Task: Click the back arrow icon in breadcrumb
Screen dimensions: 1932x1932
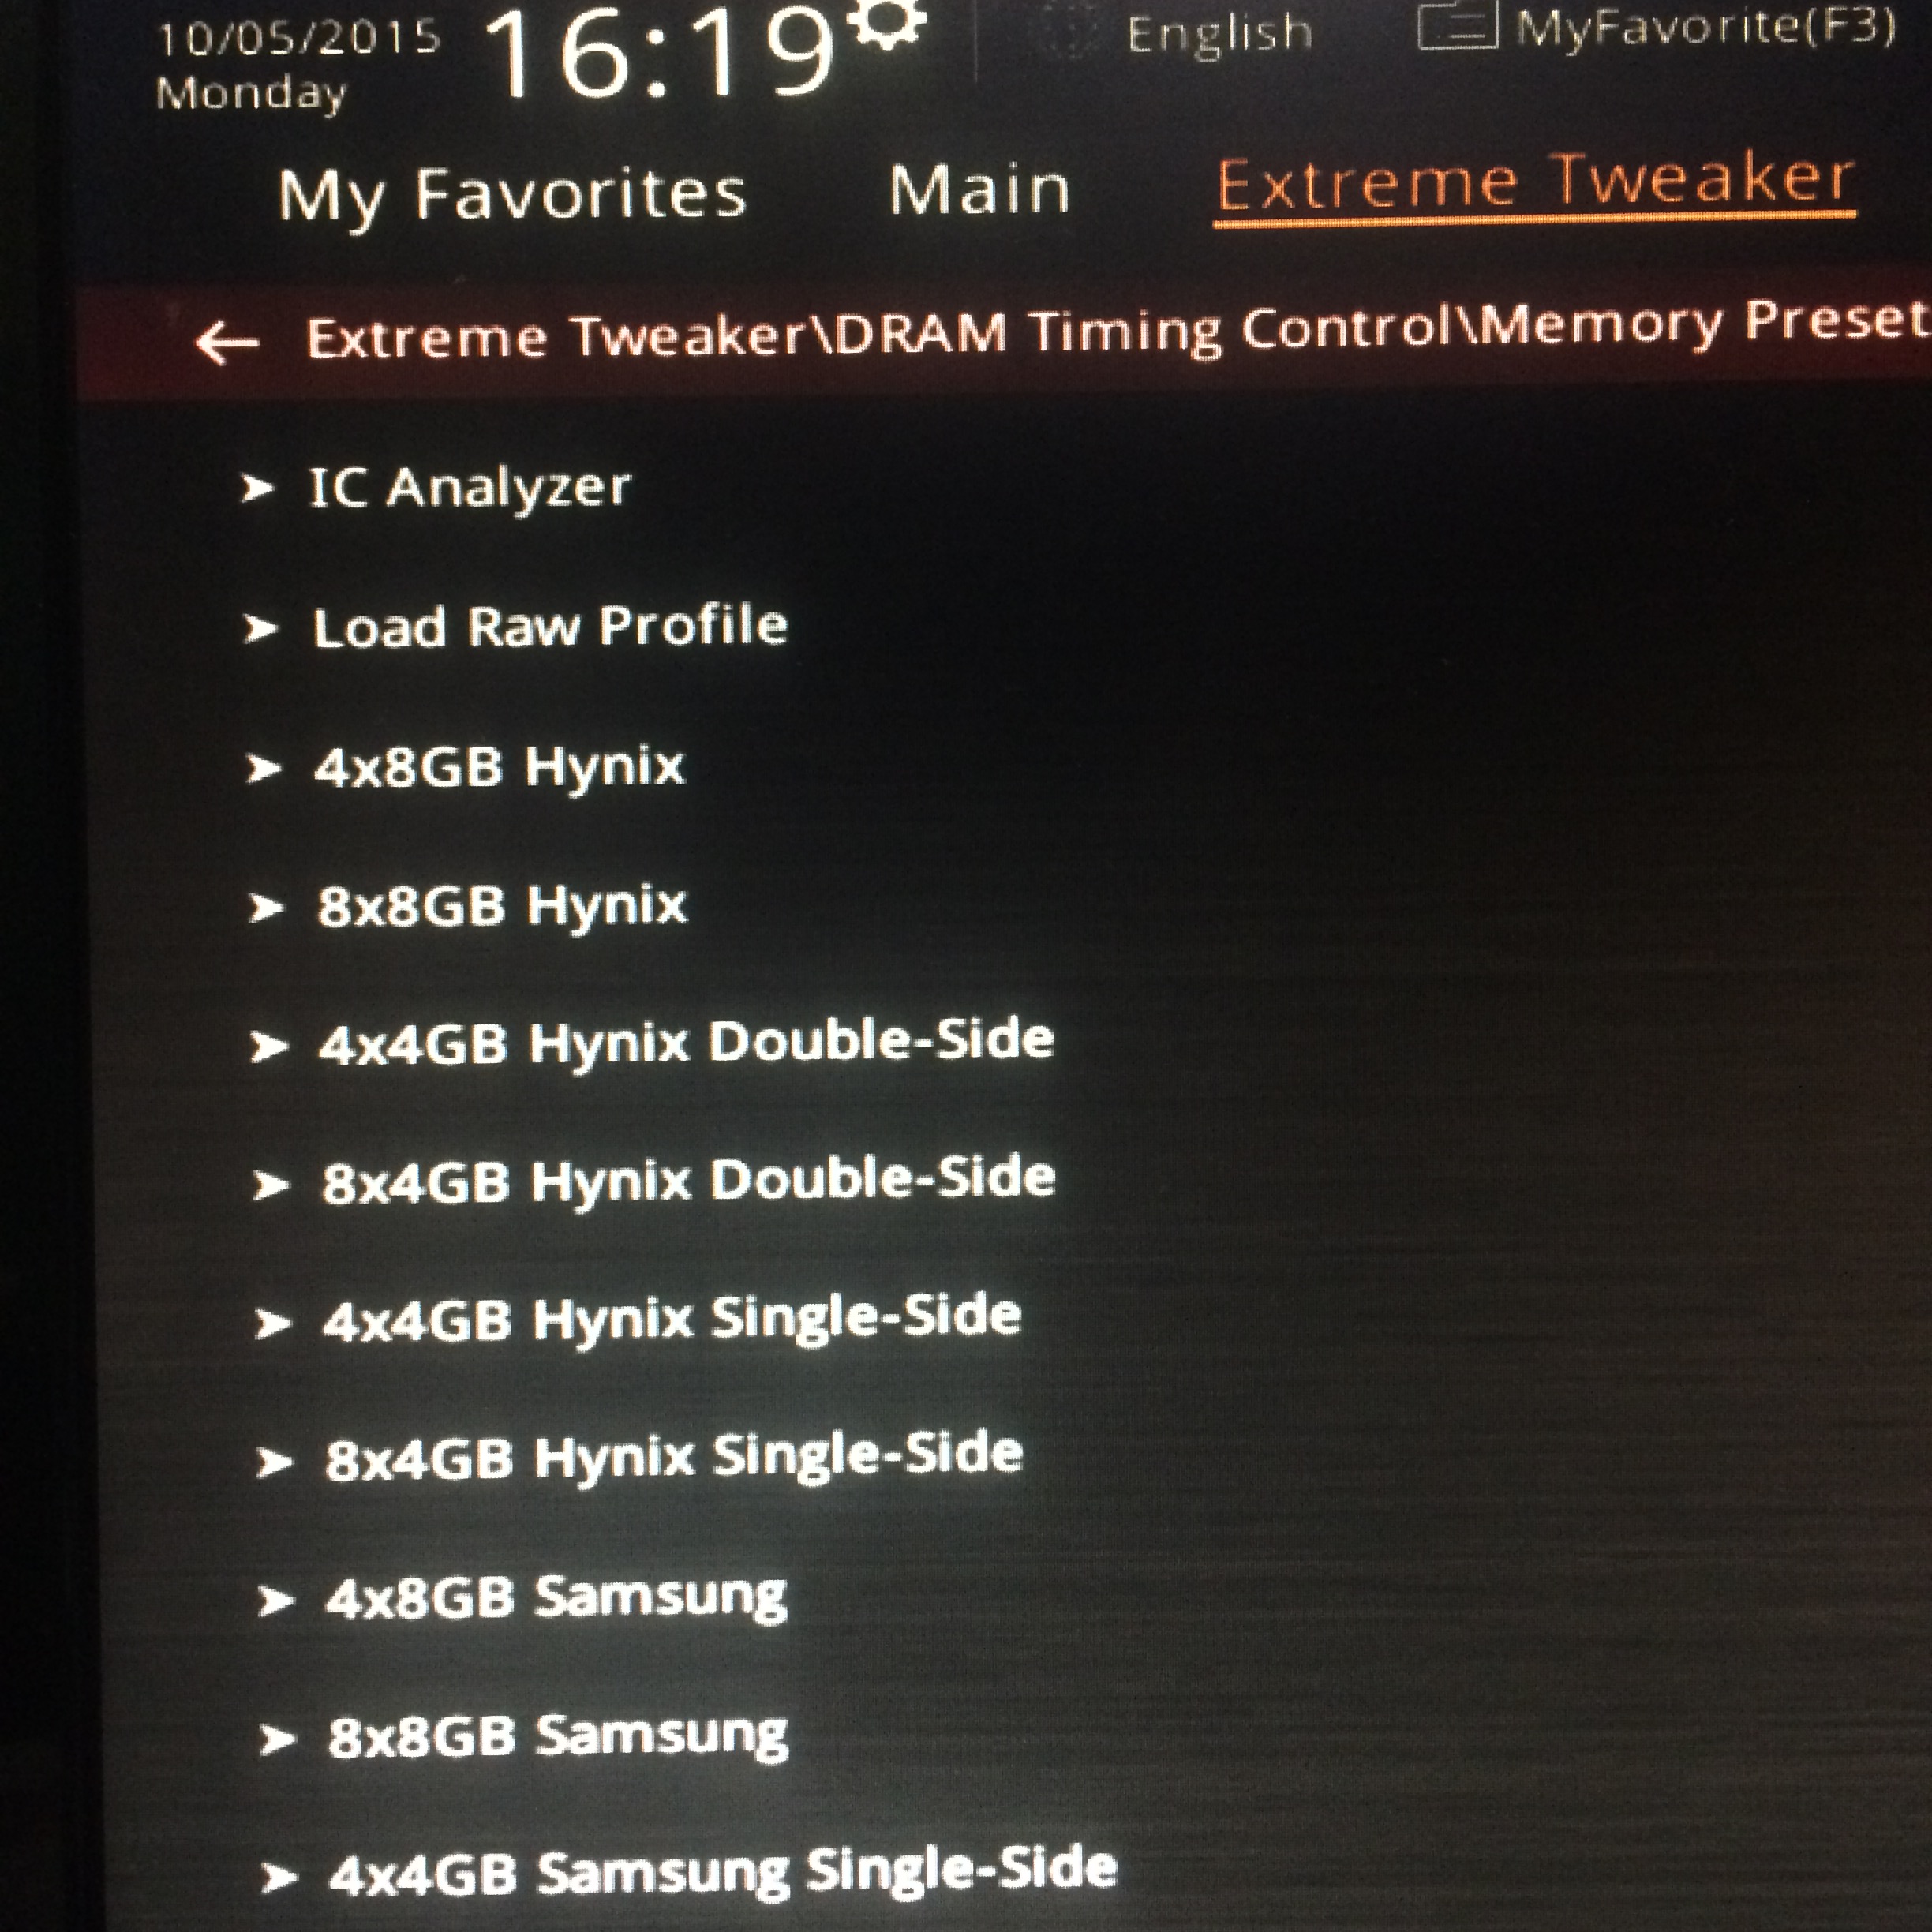Action: click(227, 343)
